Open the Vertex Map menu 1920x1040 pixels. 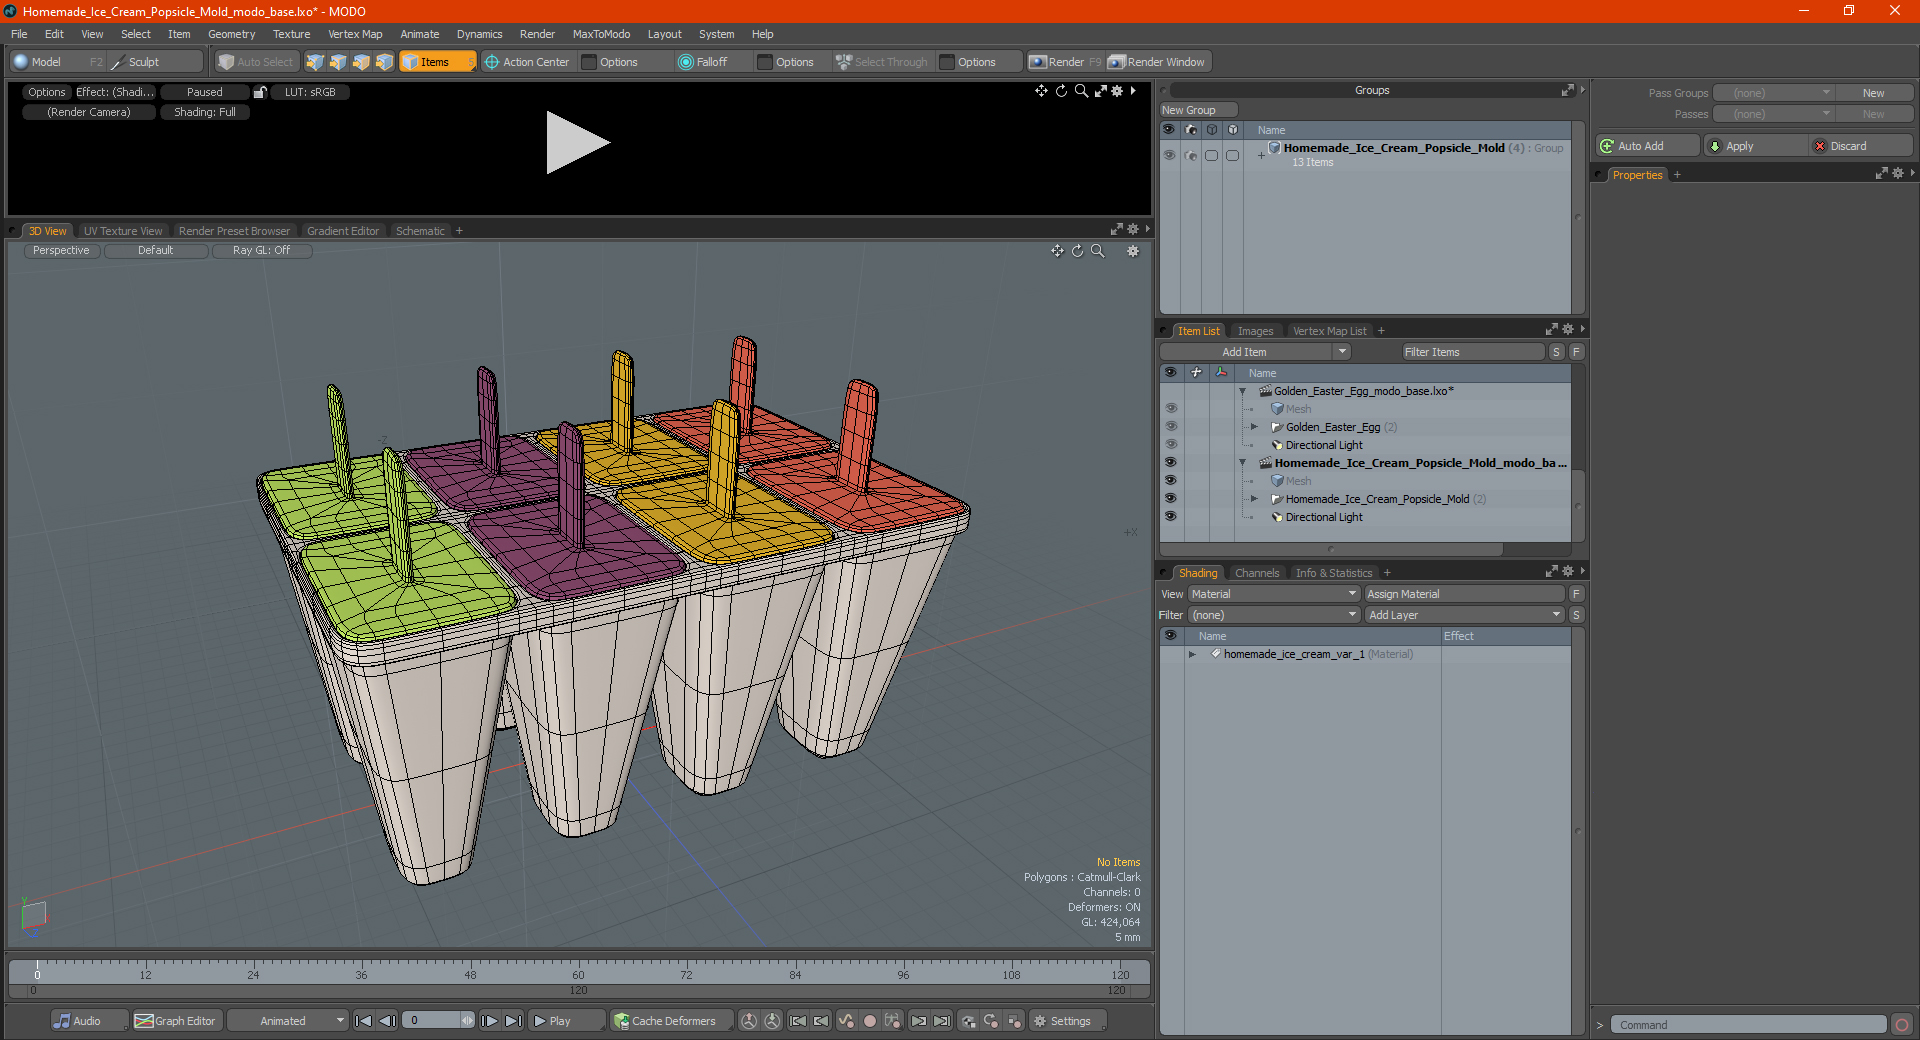coord(355,34)
